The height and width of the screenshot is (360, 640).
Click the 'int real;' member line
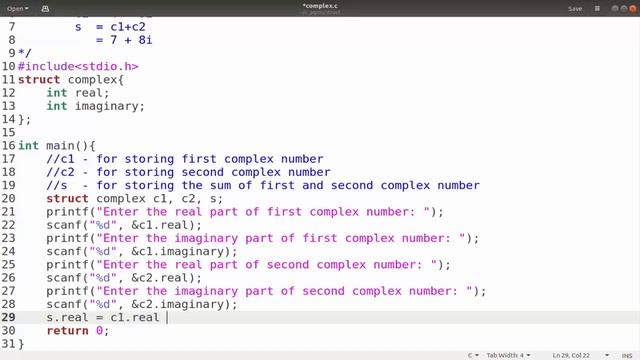click(78, 93)
